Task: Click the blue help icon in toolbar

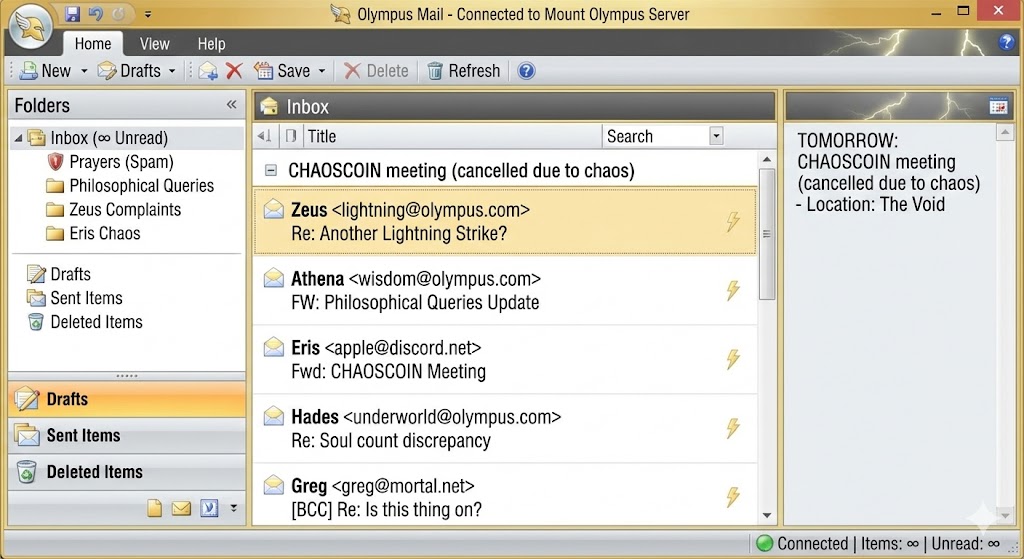Action: coord(526,71)
